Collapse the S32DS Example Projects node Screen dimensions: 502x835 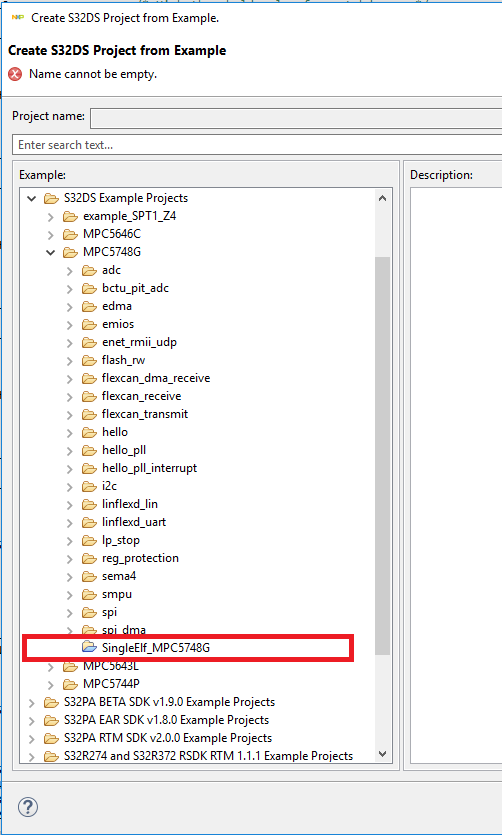(31, 199)
